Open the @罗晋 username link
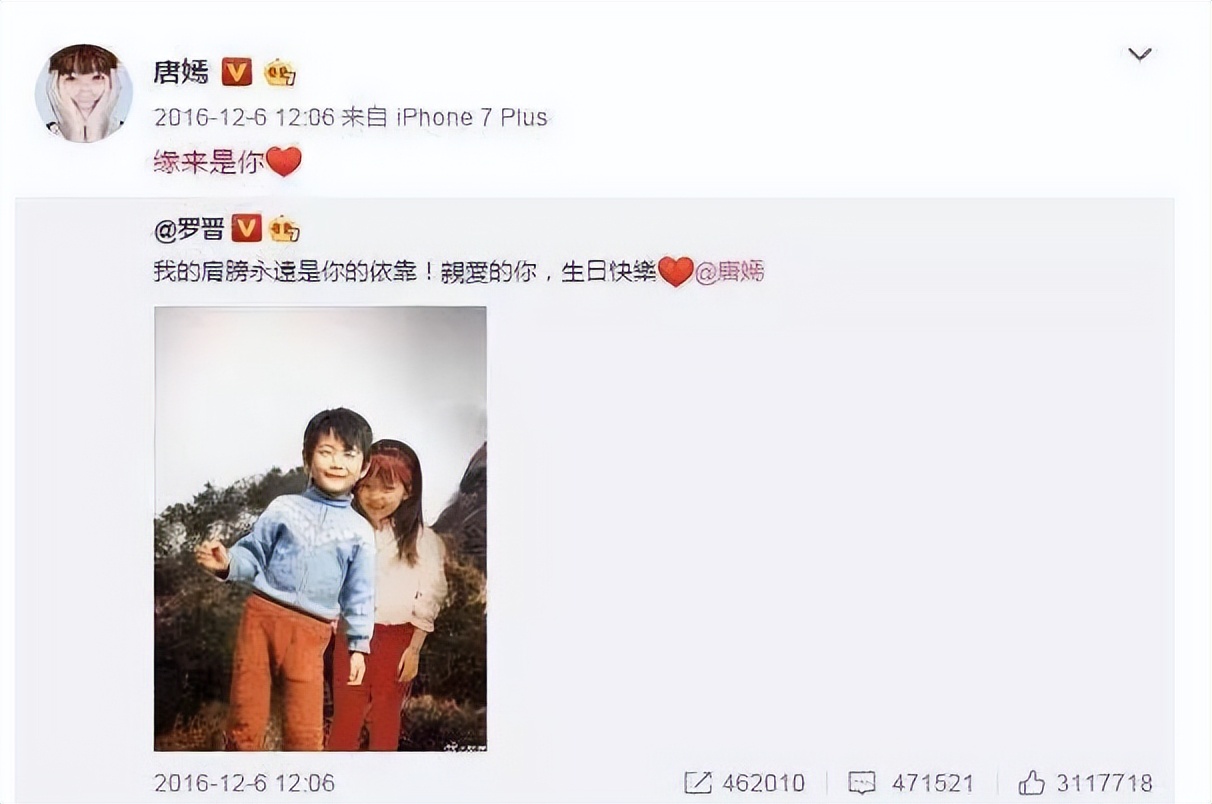The image size is (1212, 804). (x=188, y=229)
